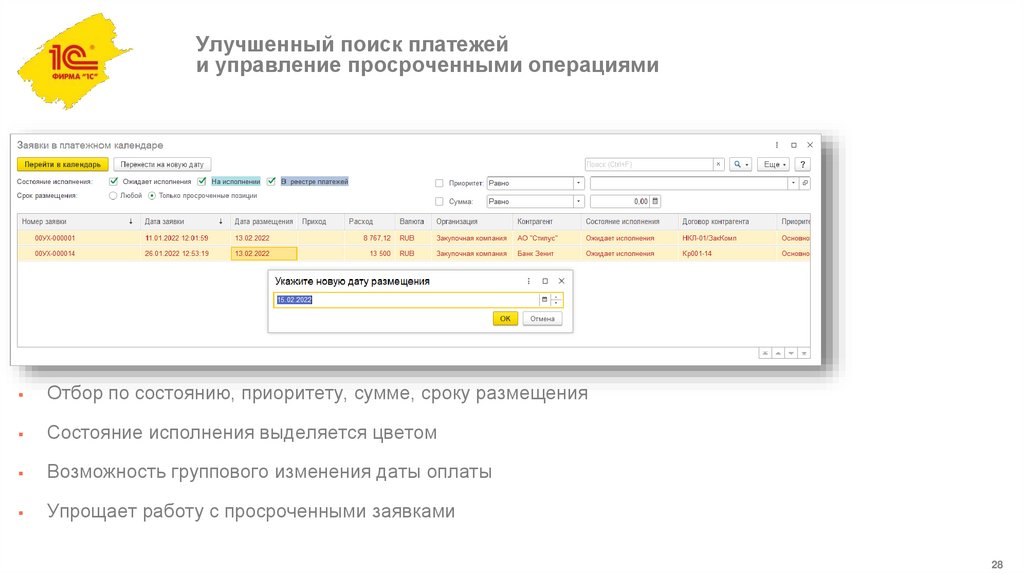1024x574 pixels.
Task: Open the Приоритет comparison 'Равно' dropdown
Action: [x=579, y=183]
